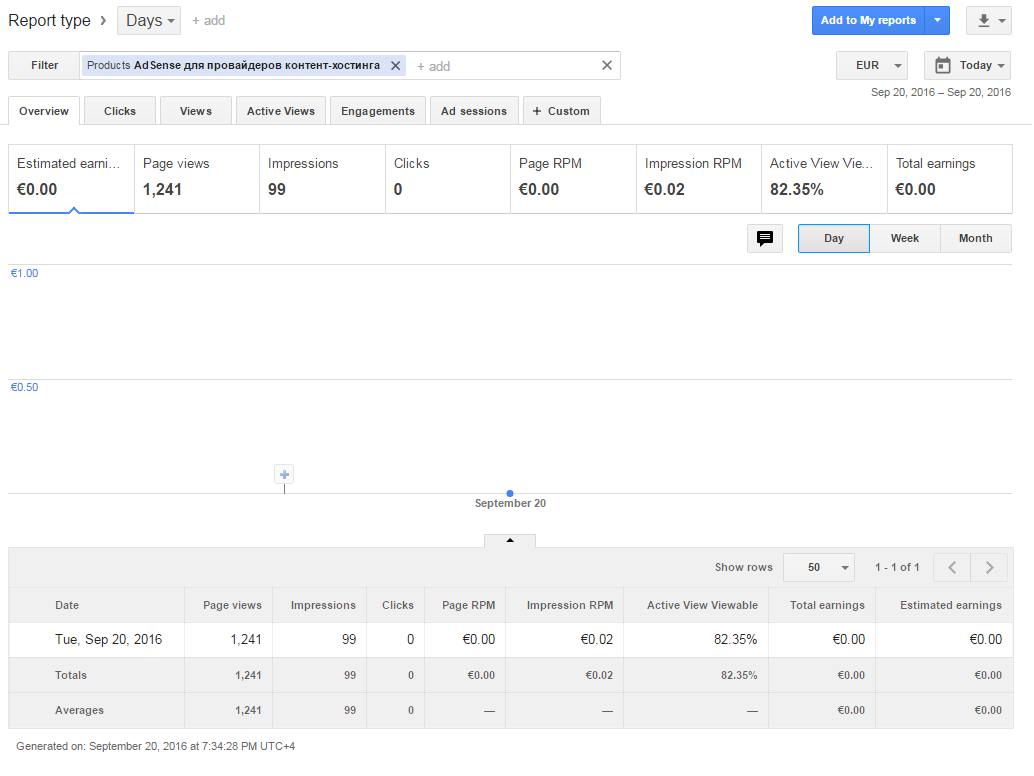Clear all filters with the X

point(607,65)
